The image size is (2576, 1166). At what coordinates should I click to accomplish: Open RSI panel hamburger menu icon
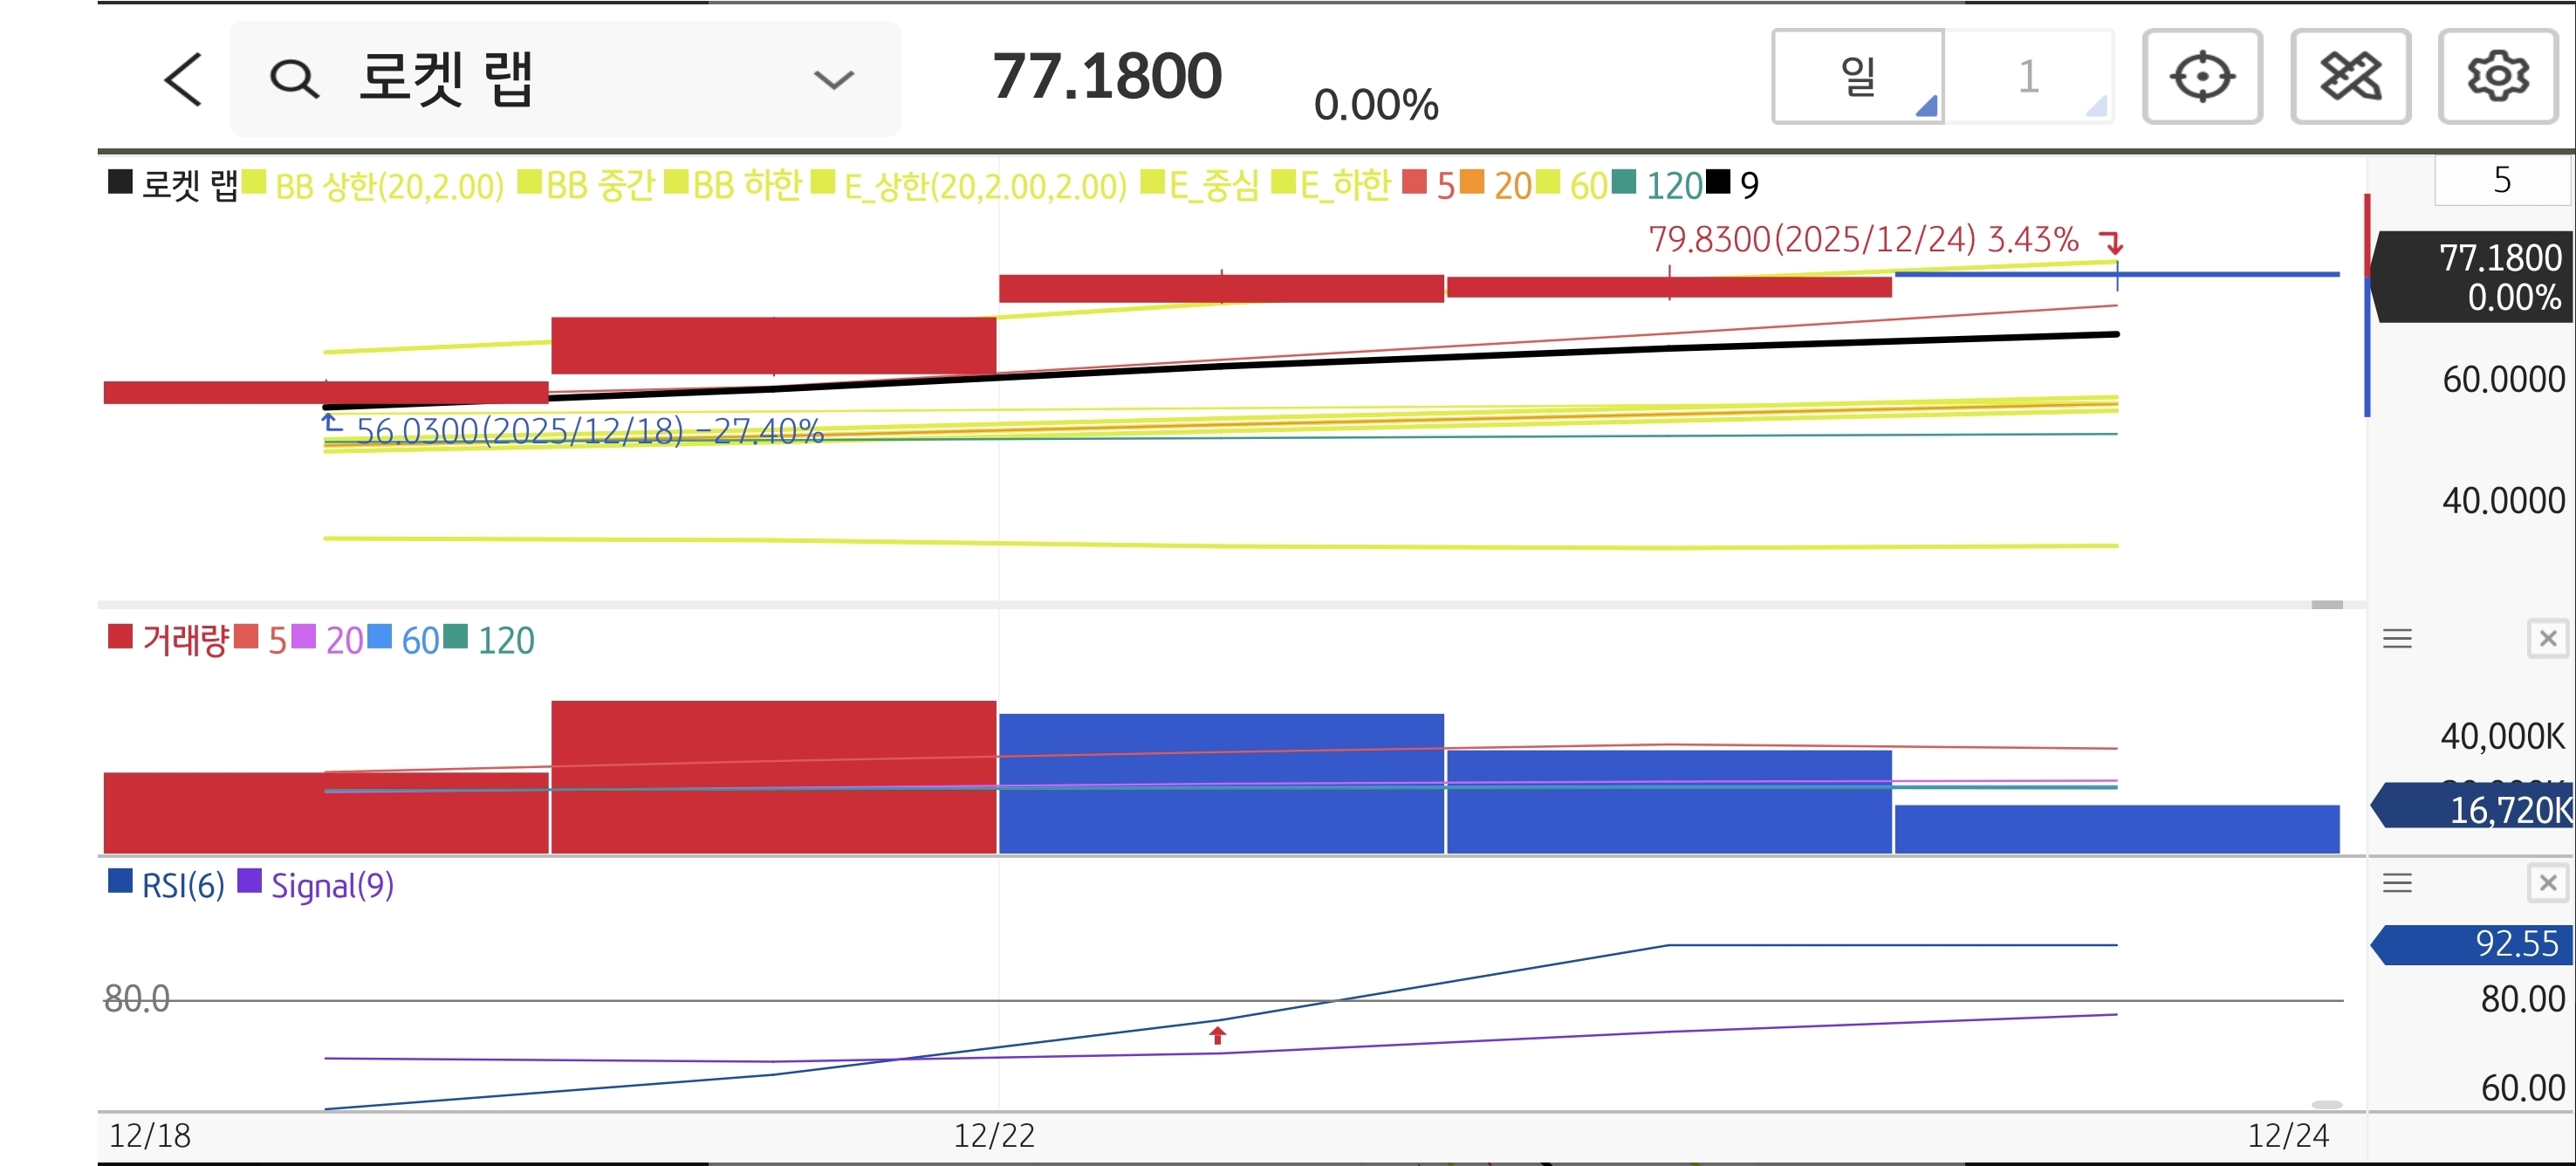pyautogui.click(x=2397, y=882)
